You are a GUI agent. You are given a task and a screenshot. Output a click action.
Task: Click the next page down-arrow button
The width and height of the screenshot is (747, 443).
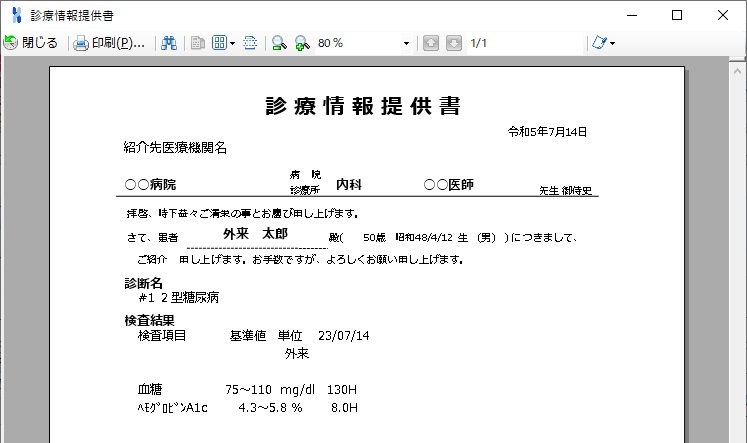click(454, 43)
